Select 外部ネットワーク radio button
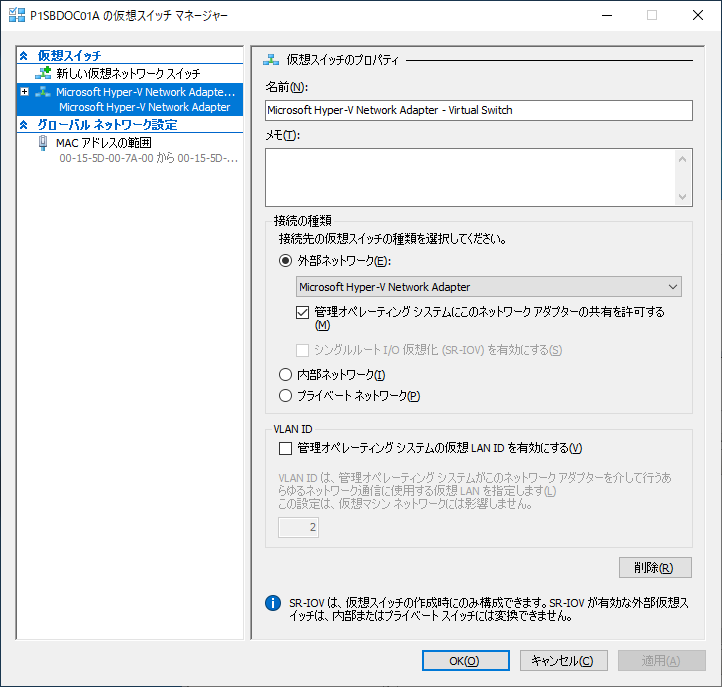 (285, 261)
